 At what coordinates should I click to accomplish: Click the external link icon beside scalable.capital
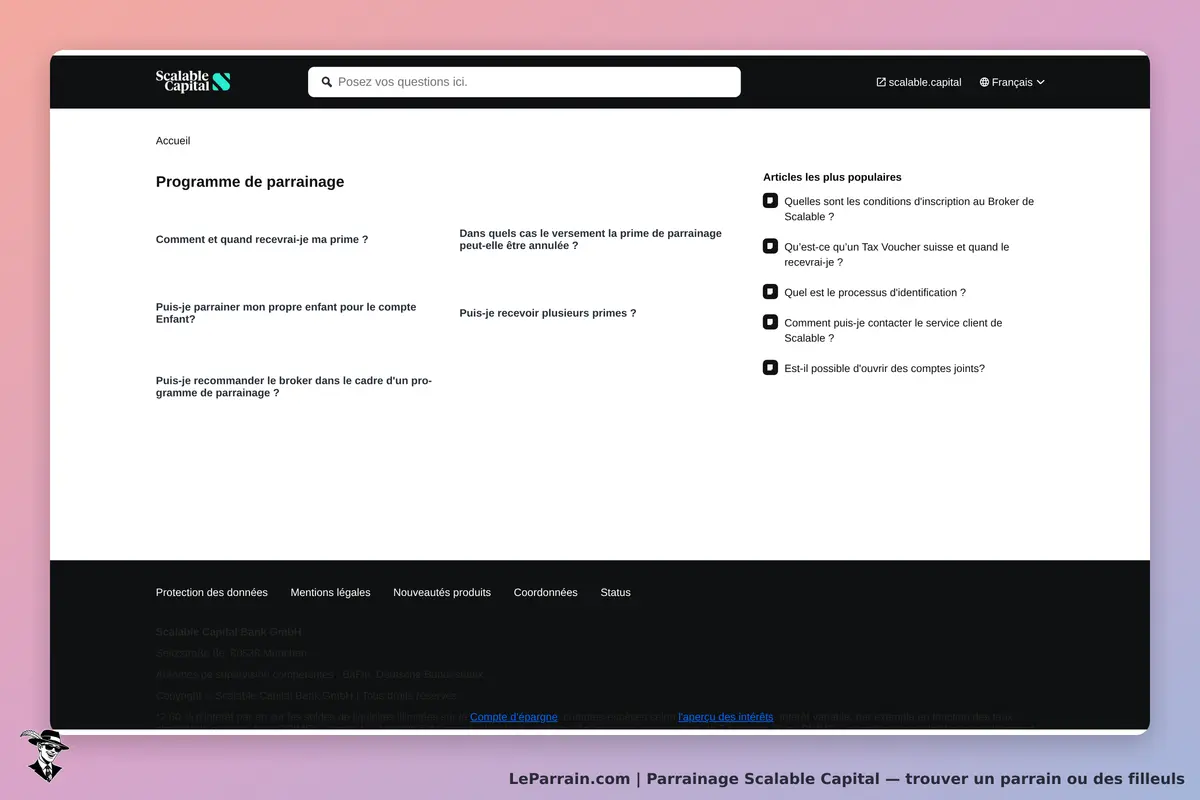881,82
